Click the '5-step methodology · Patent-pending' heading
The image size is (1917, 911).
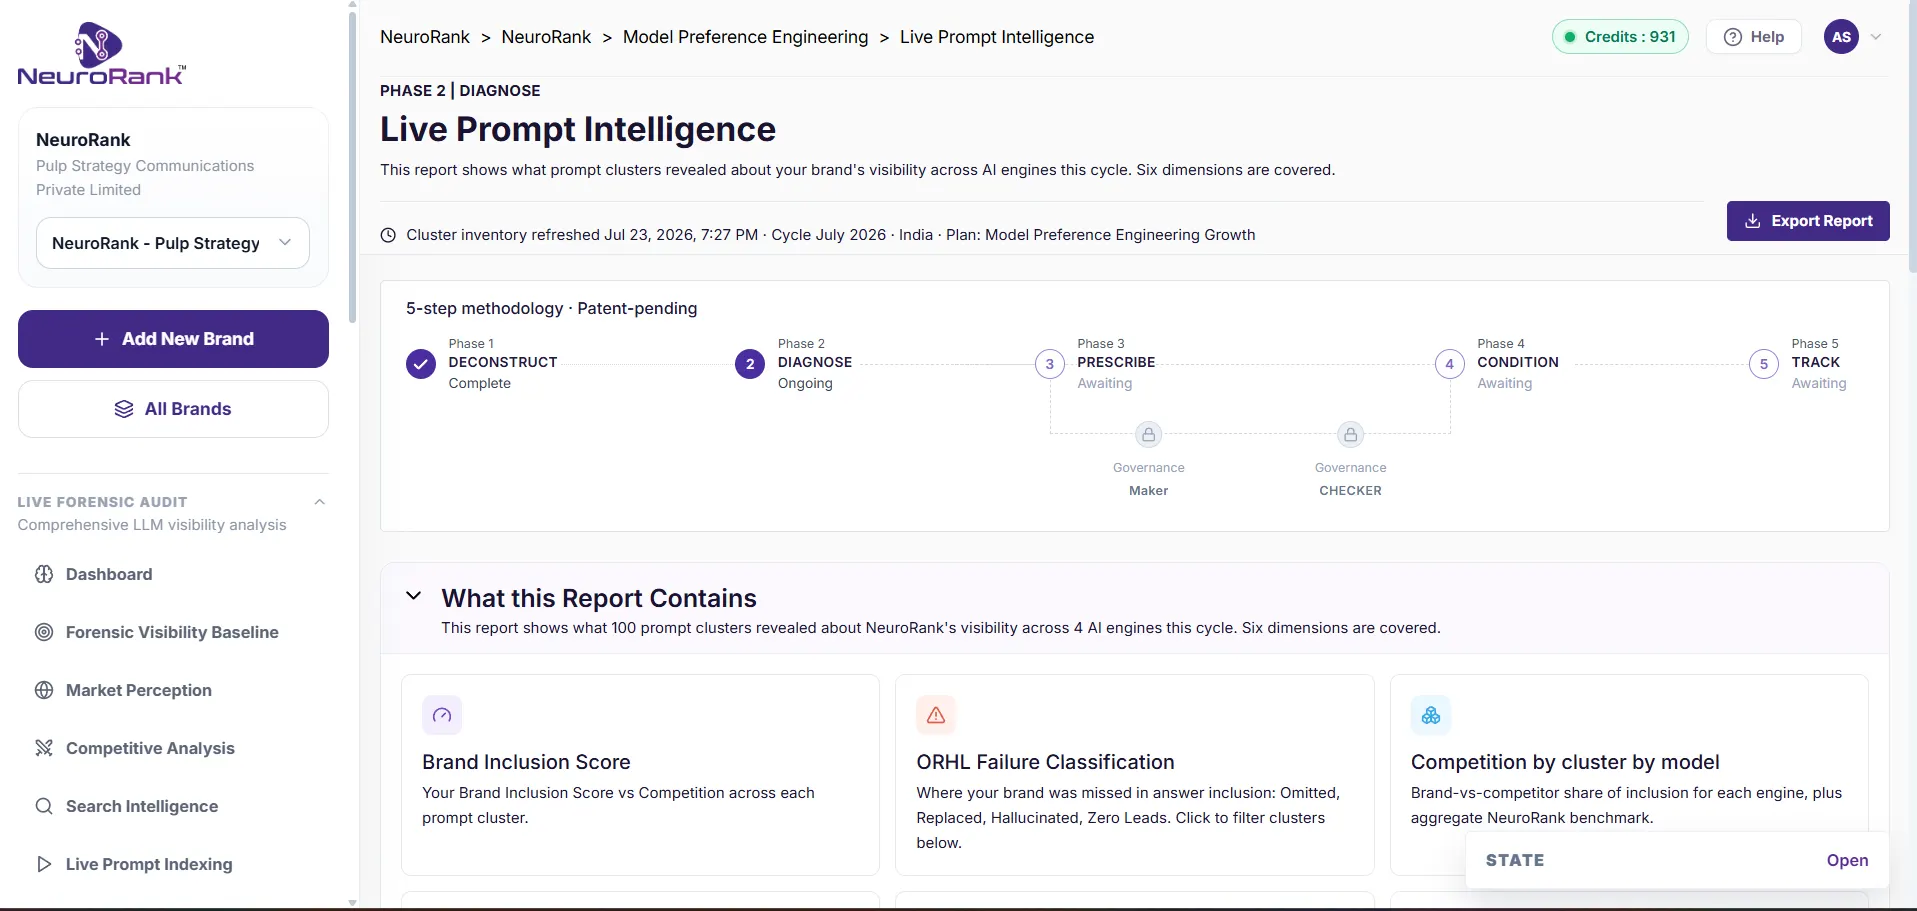click(551, 308)
